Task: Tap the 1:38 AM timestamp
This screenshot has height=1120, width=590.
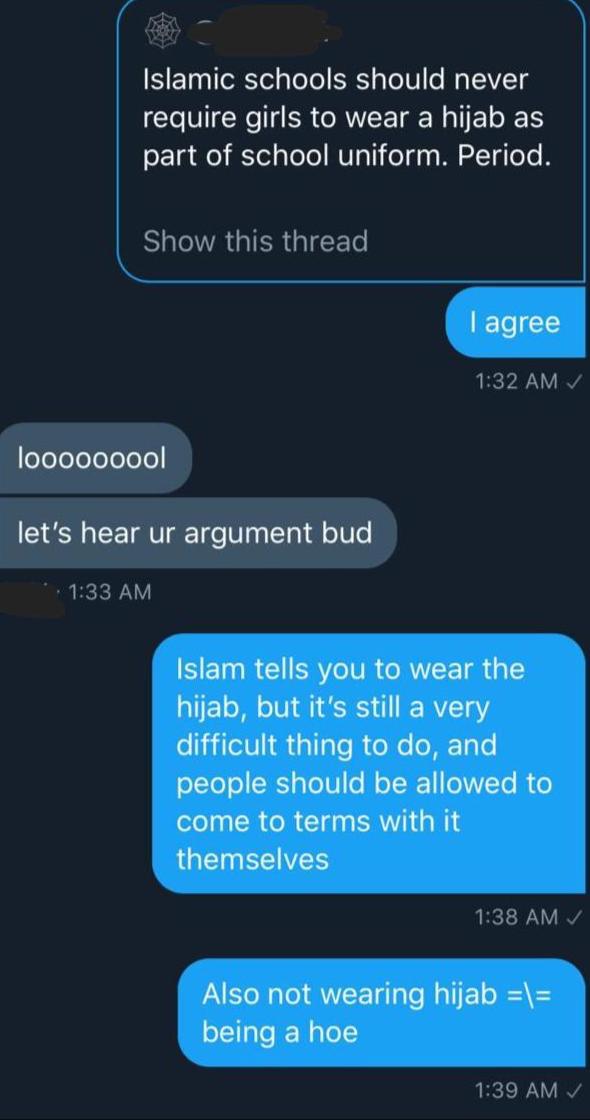Action: [516, 917]
